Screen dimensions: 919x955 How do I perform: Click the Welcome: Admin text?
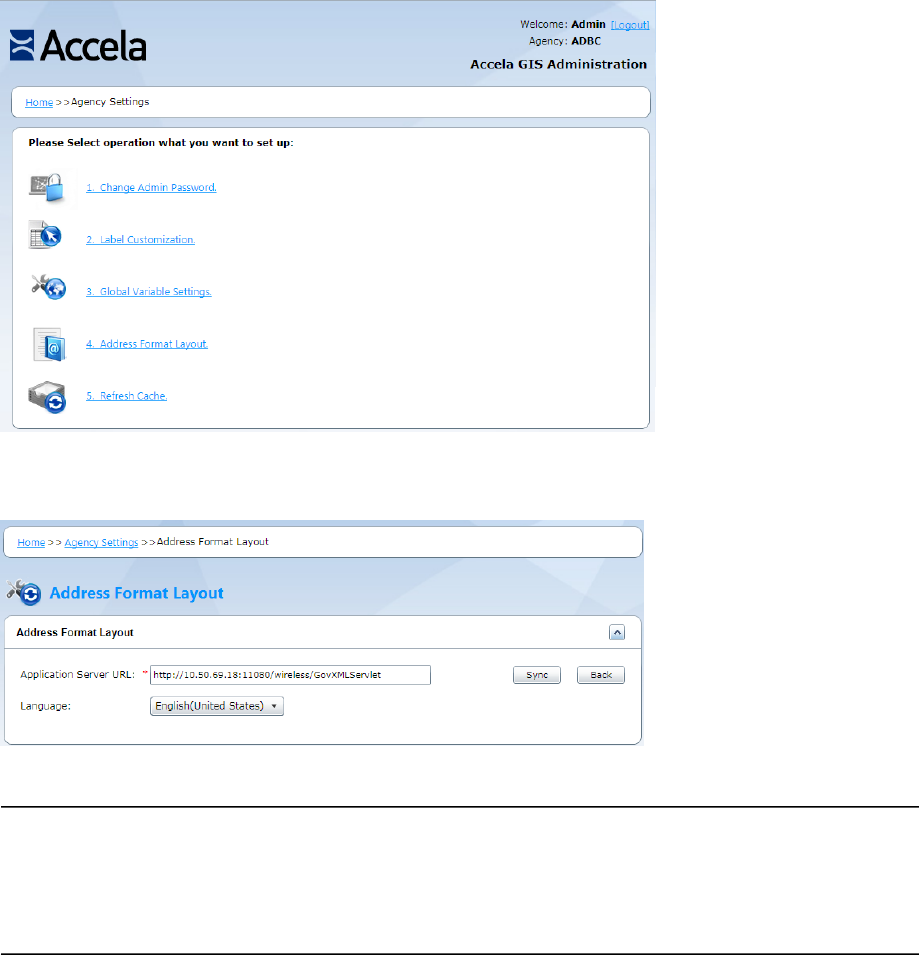point(563,24)
